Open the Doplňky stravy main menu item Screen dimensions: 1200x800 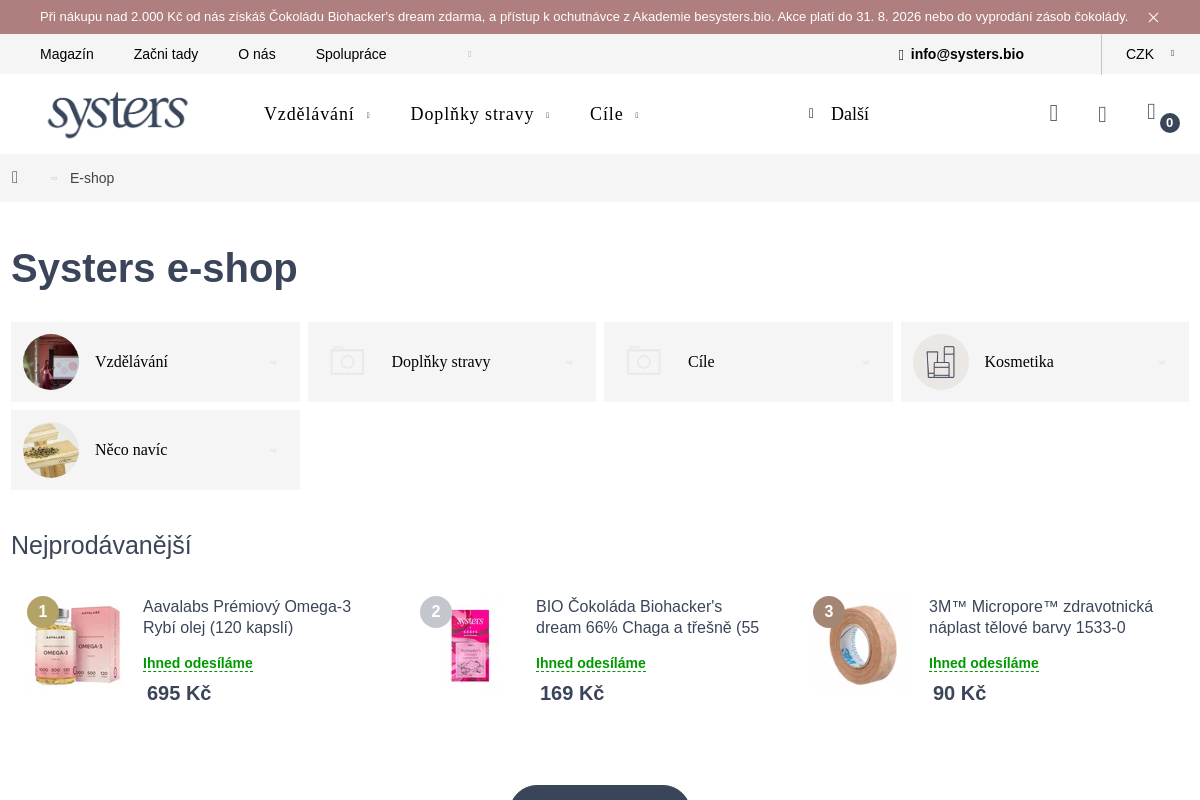point(472,114)
